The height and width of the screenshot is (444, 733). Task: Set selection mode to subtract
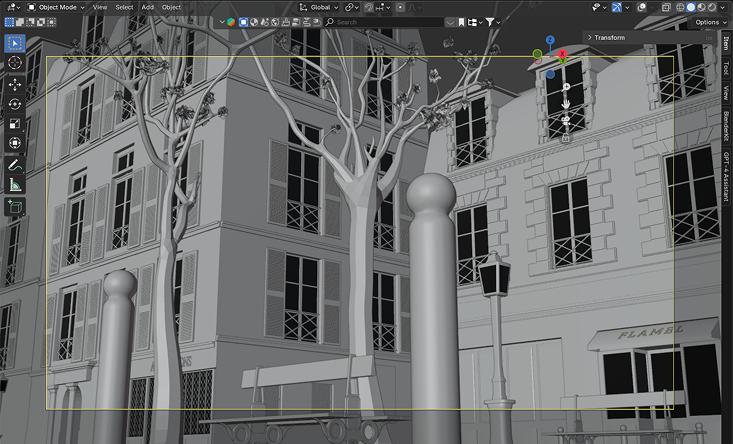(30, 22)
